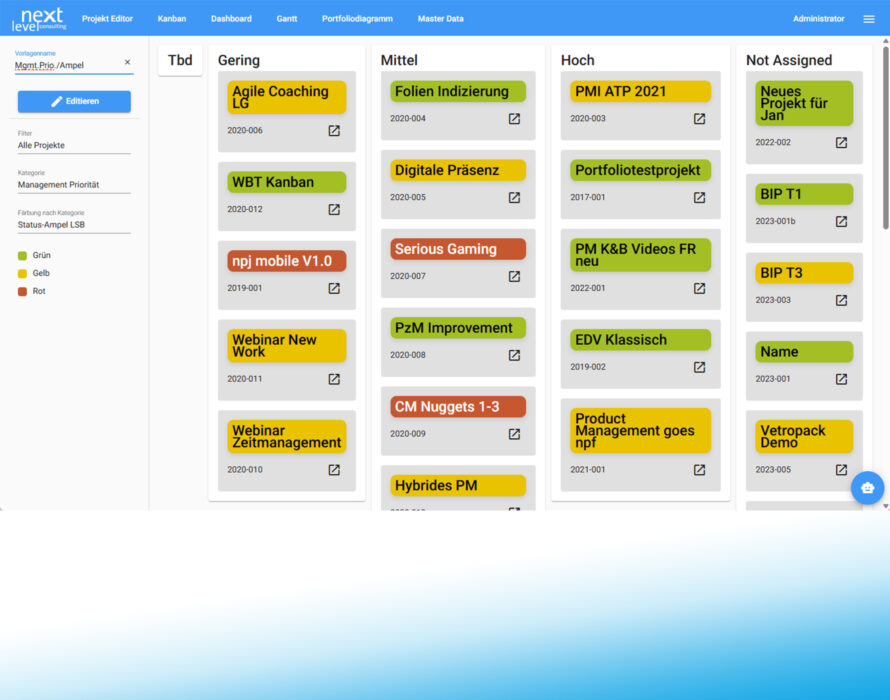This screenshot has height=700, width=890.
Task: Click the Hybrides PM card title
Action: coord(458,486)
